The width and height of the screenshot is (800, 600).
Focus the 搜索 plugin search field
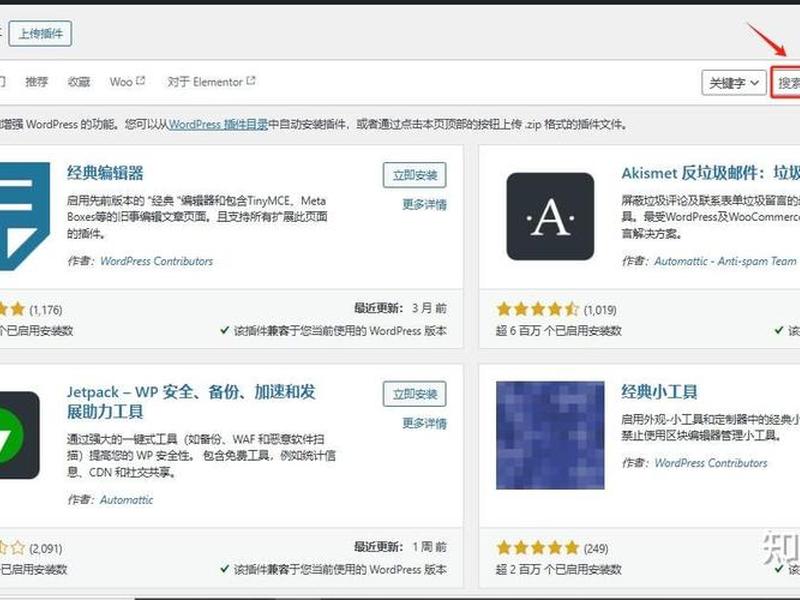(786, 83)
